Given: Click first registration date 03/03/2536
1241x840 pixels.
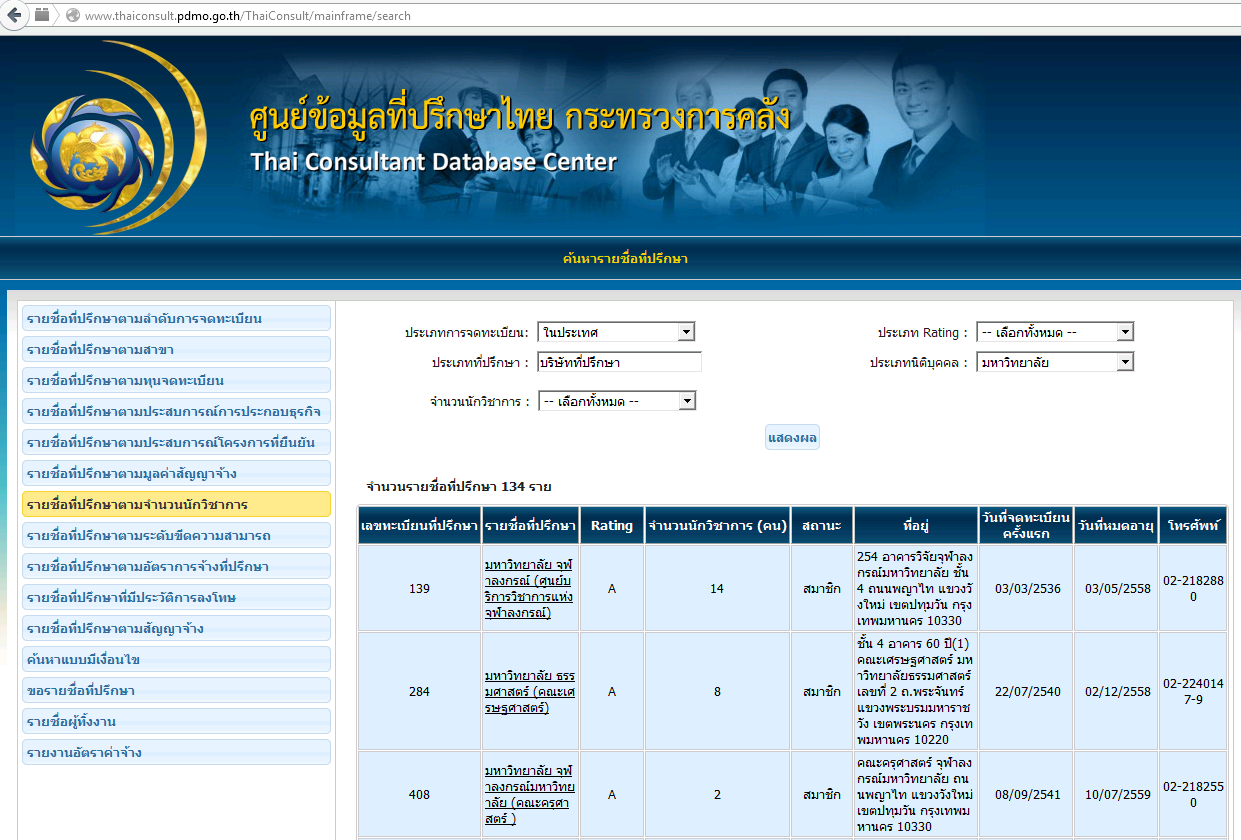Looking at the screenshot, I should pyautogui.click(x=1026, y=589).
